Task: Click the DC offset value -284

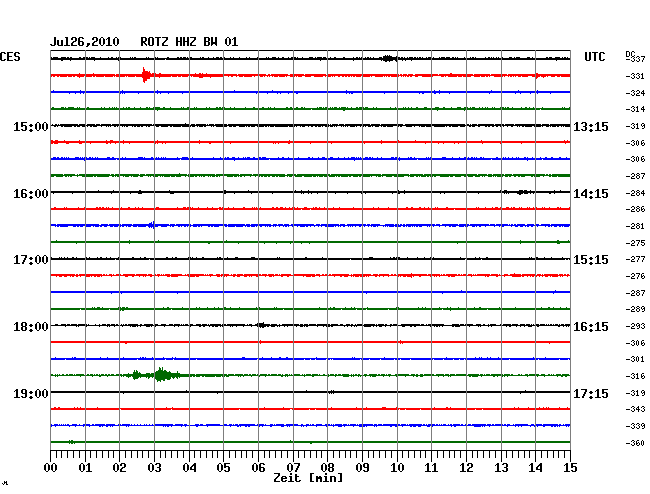Action: click(635, 193)
